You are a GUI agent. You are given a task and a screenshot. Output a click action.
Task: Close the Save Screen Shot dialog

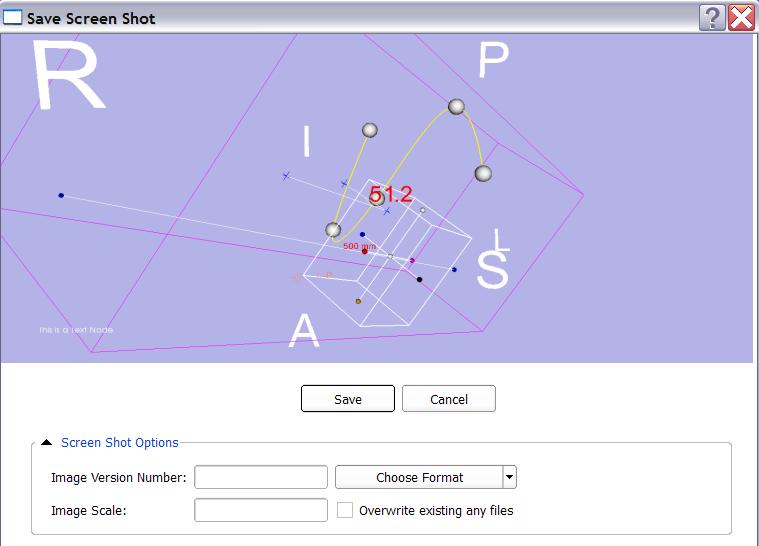click(741, 17)
